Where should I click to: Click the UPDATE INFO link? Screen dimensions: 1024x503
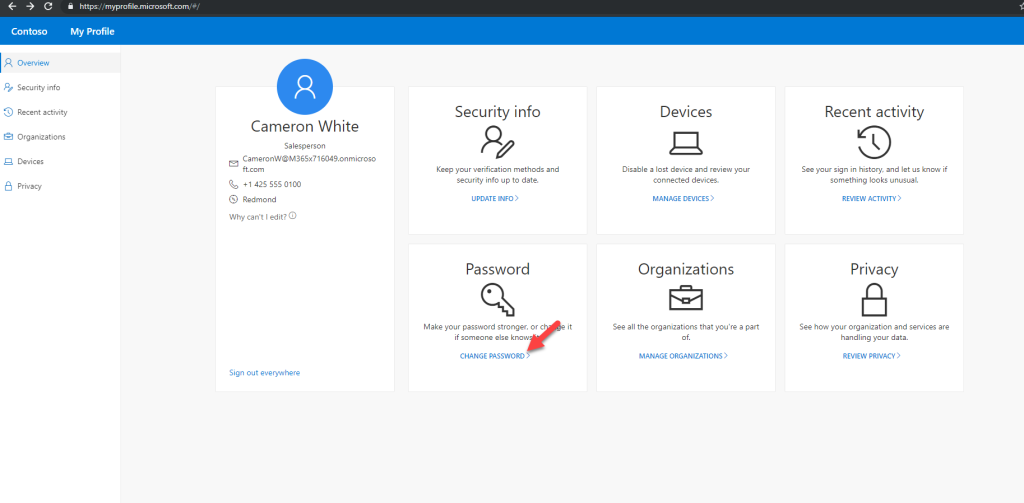495,199
